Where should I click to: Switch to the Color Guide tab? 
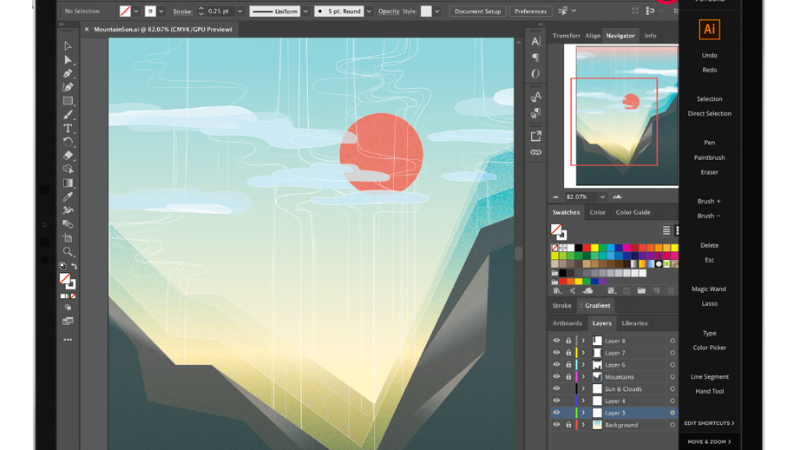point(634,212)
